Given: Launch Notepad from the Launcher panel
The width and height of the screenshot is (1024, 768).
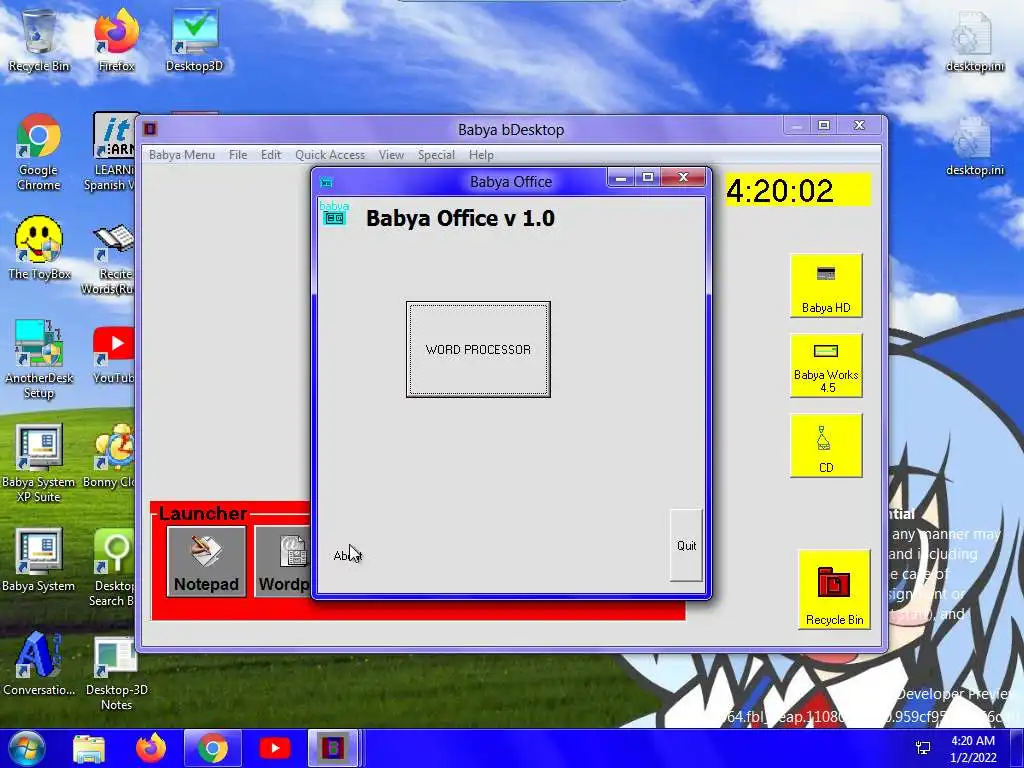Looking at the screenshot, I should pyautogui.click(x=206, y=561).
